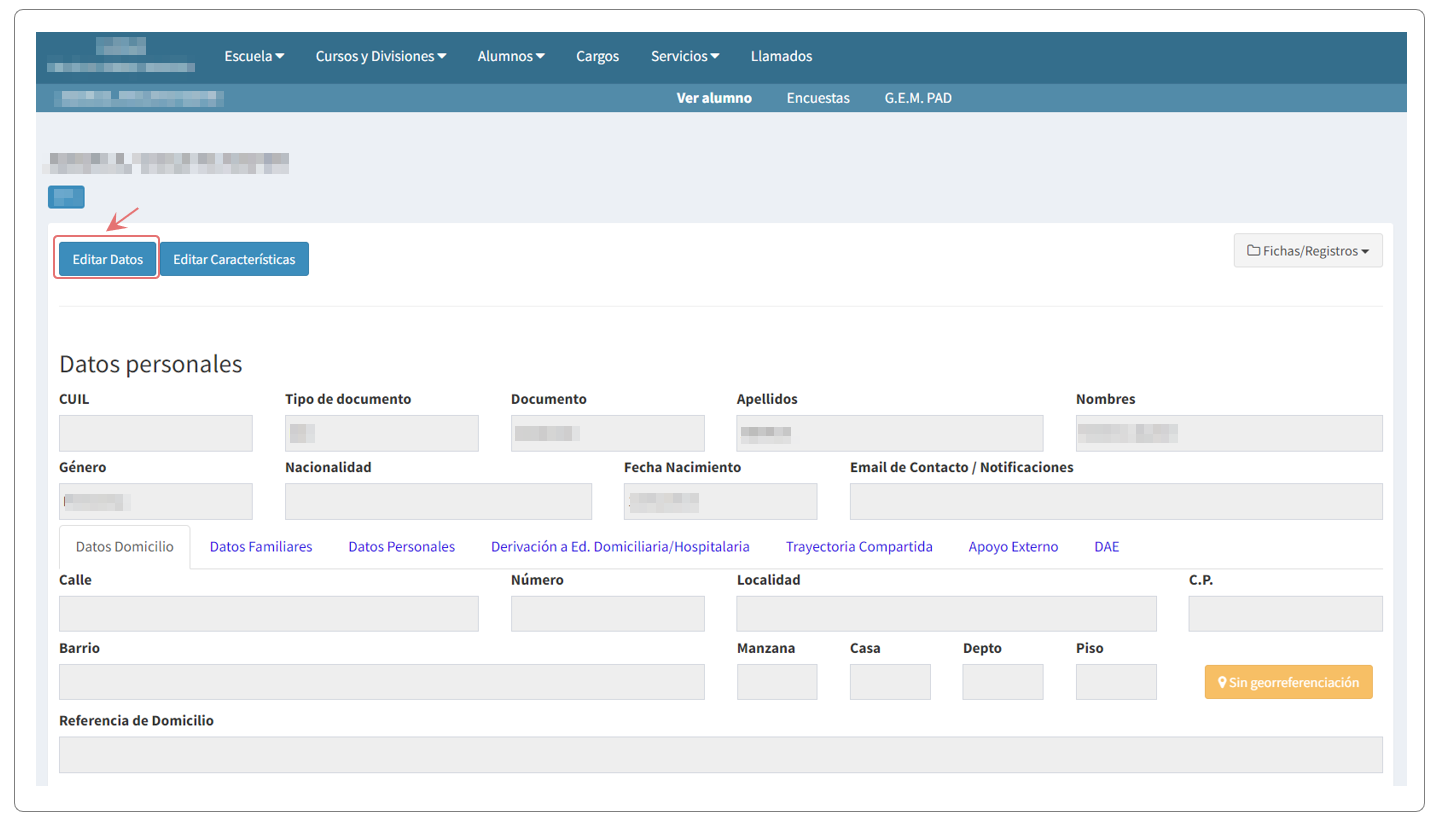Click the Nacionalidad field
This screenshot has width=1440, height=828.
coord(438,501)
